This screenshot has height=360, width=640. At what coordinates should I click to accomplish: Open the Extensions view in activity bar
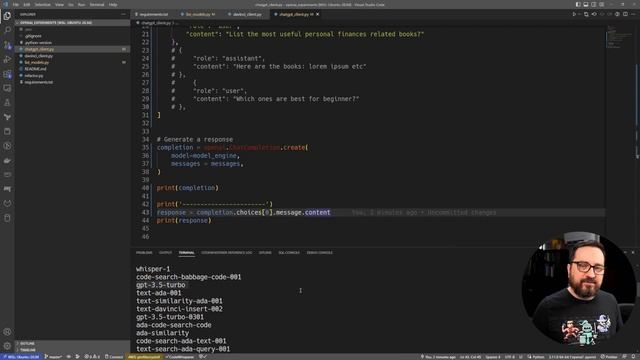[7, 74]
